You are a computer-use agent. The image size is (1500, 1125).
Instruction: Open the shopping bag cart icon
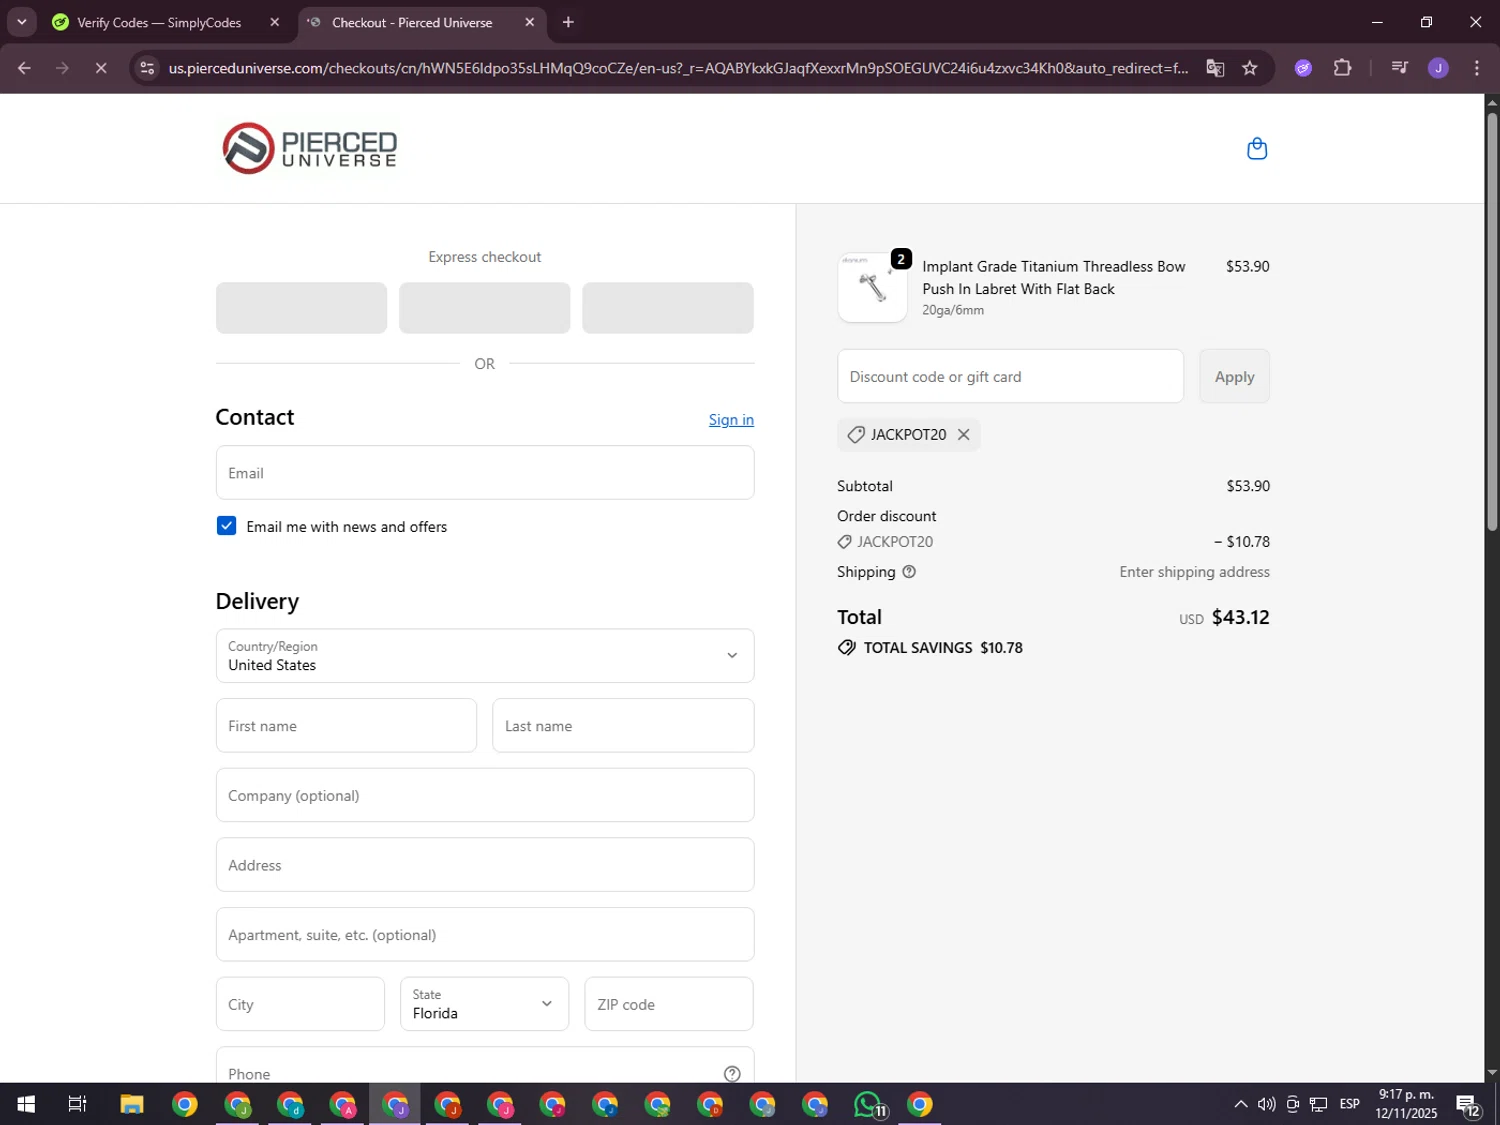coord(1257,149)
